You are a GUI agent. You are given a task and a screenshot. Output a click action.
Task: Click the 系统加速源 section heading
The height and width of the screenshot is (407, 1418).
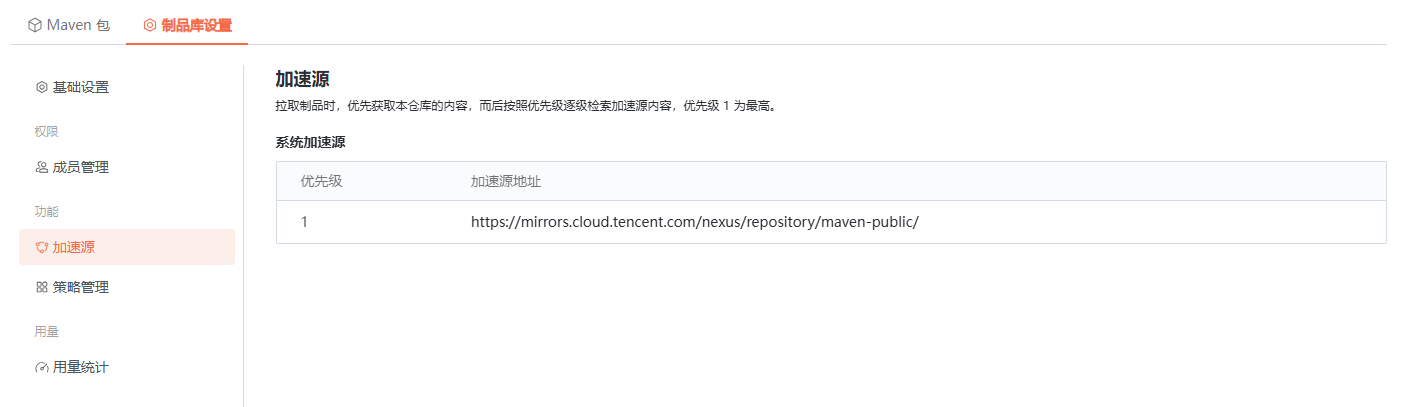click(x=310, y=142)
